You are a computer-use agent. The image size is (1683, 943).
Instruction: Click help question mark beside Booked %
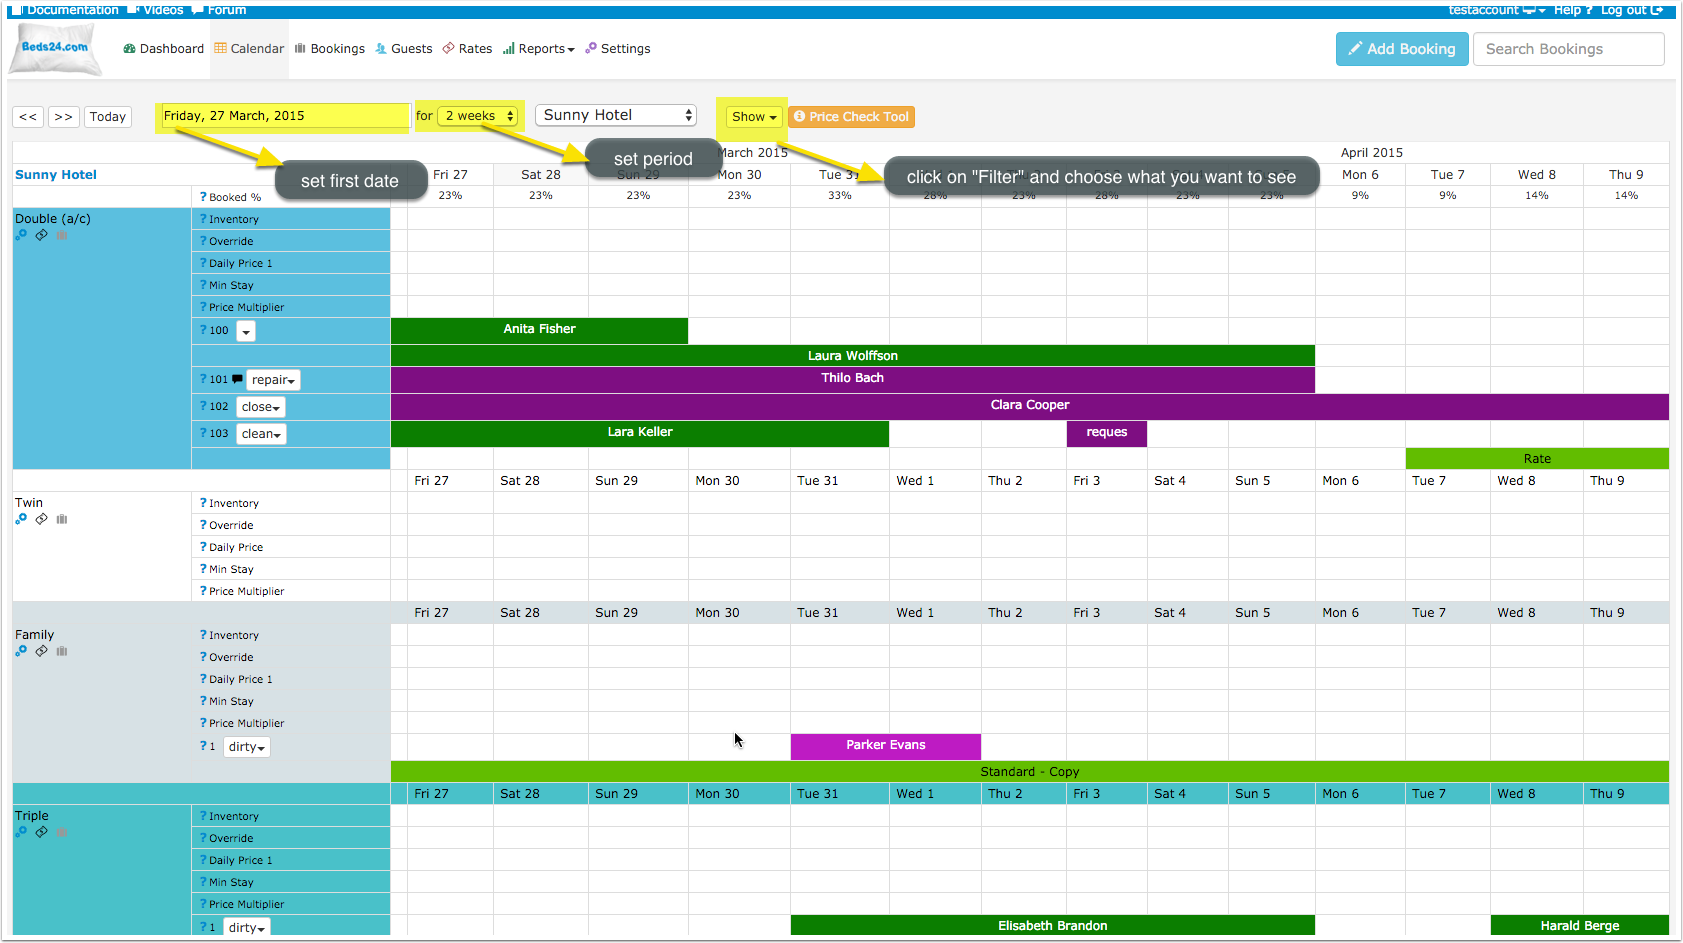tap(203, 197)
